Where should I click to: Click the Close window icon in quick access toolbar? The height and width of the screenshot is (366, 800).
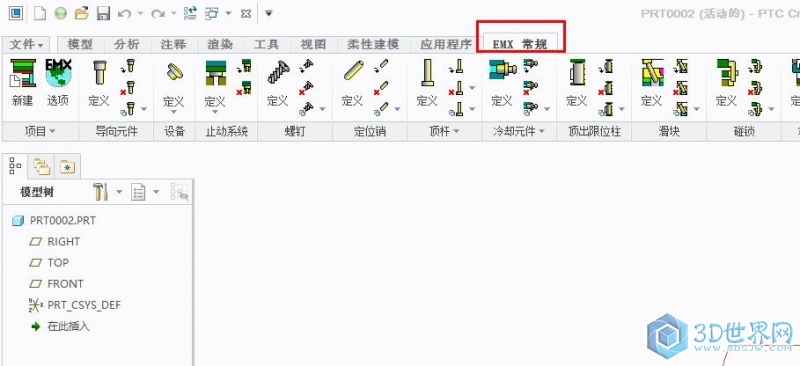click(246, 14)
